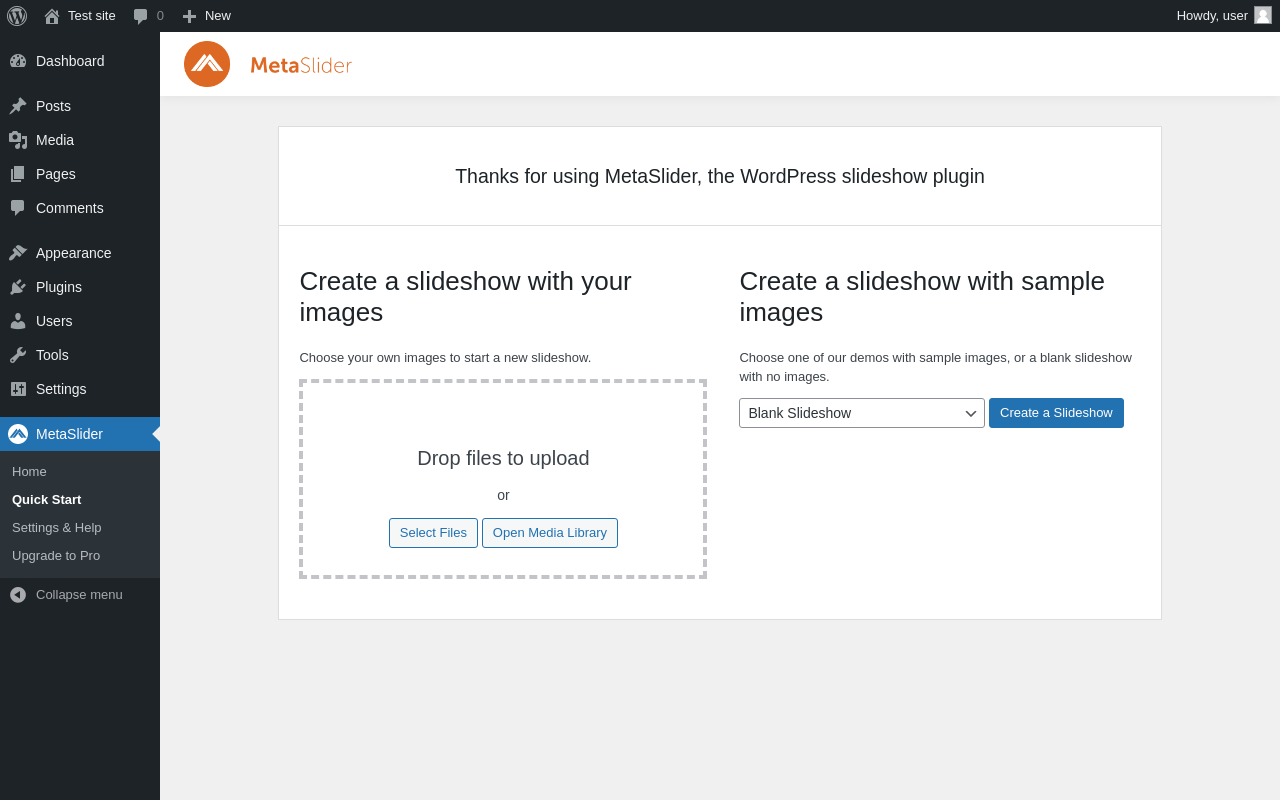Click the Select Files button
The height and width of the screenshot is (800, 1280).
[433, 533]
